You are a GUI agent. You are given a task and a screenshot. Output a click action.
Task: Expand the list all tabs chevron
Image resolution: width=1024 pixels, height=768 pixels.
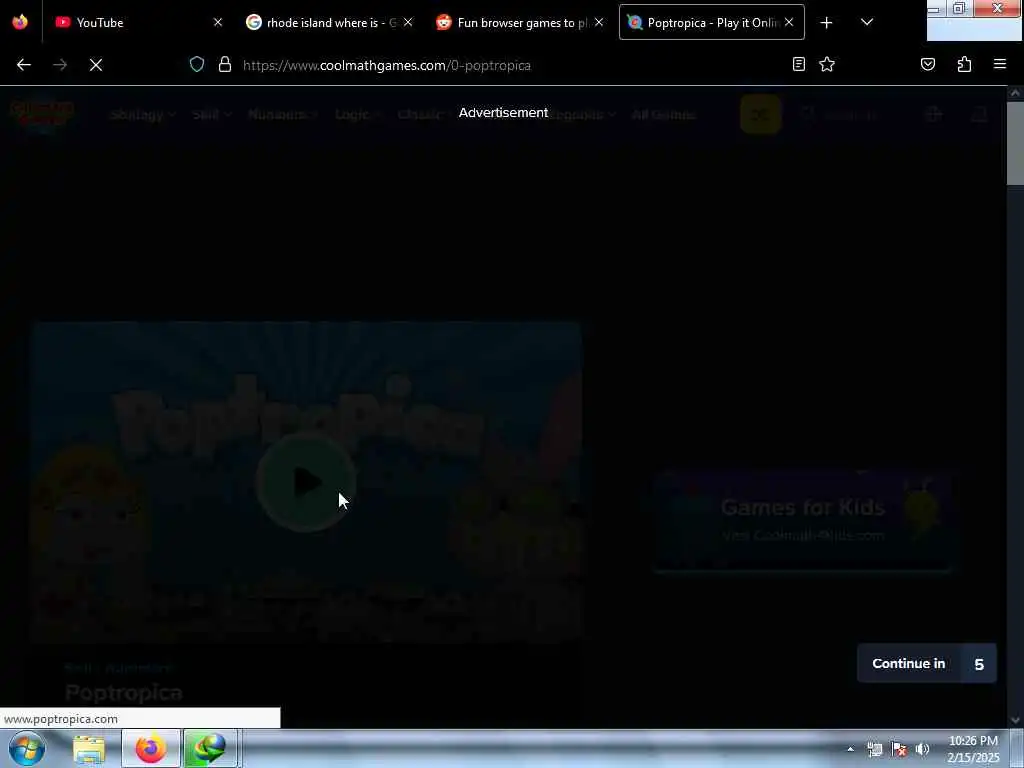pyautogui.click(x=867, y=22)
